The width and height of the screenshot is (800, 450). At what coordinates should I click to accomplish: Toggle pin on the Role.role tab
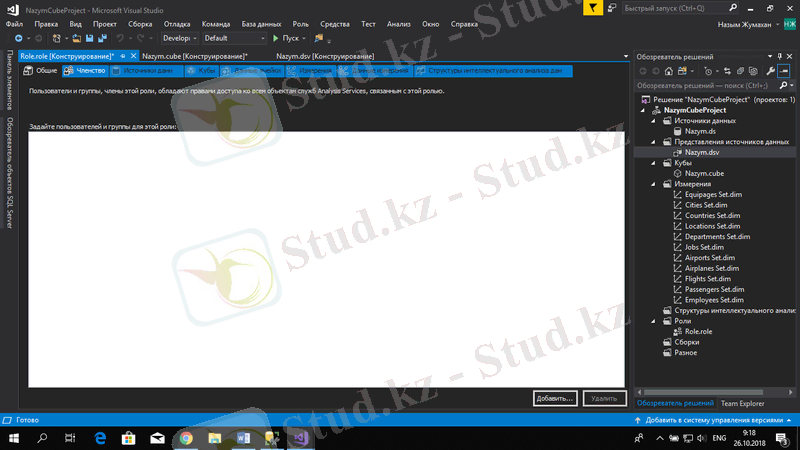[122, 56]
